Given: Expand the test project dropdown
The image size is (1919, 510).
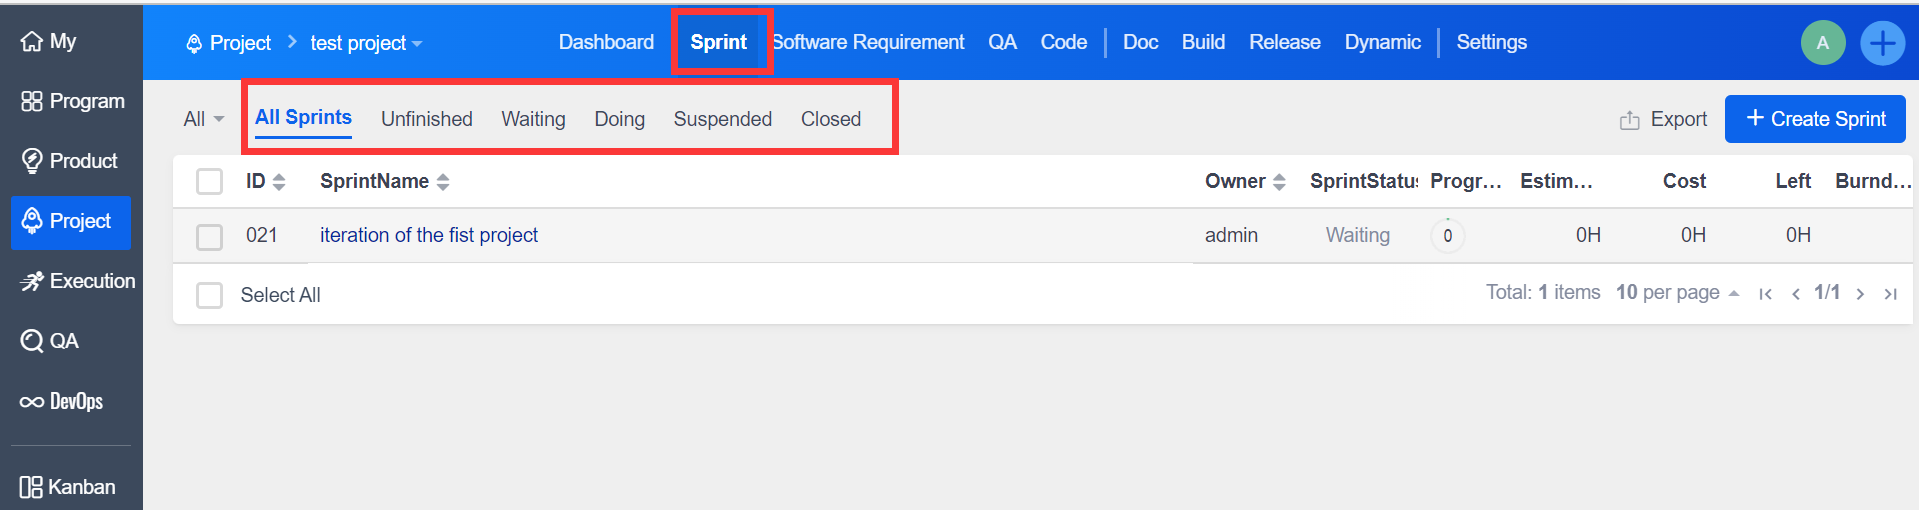Looking at the screenshot, I should click(x=366, y=43).
